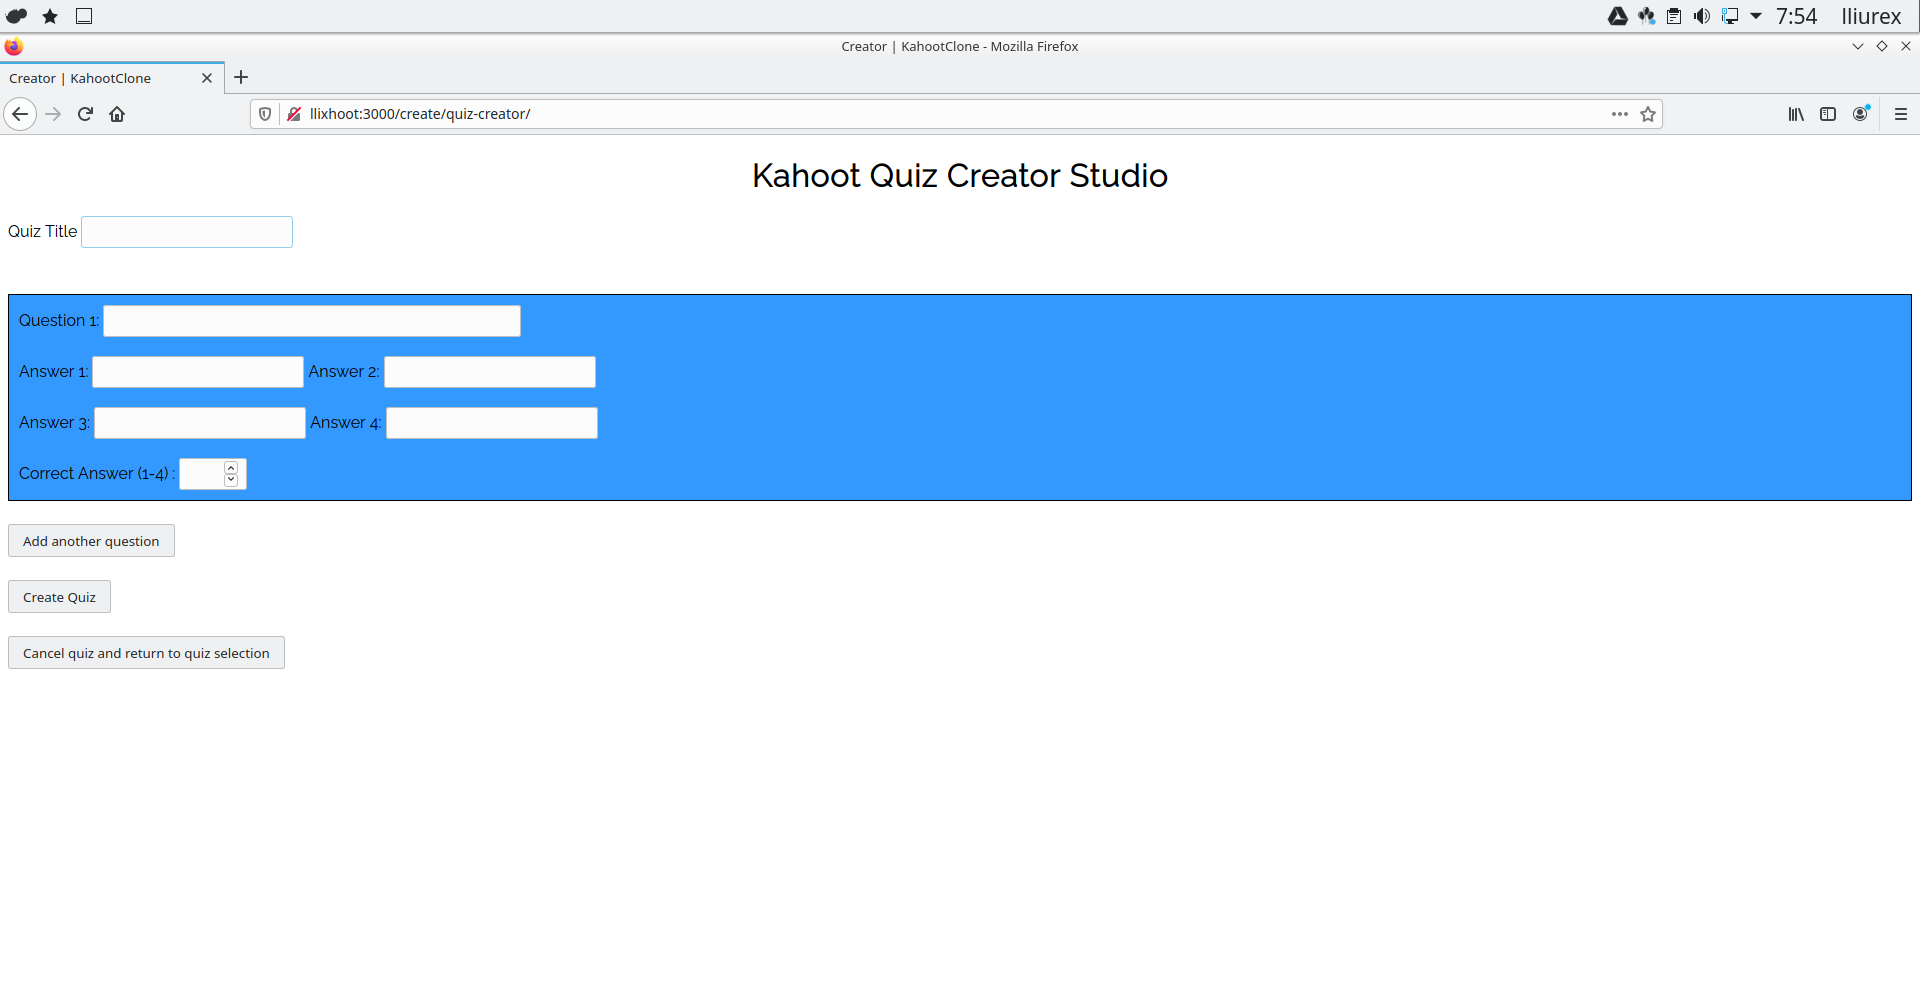This screenshot has height=987, width=1920.
Task: Increase Correct Answer with up spinner
Action: 231,467
